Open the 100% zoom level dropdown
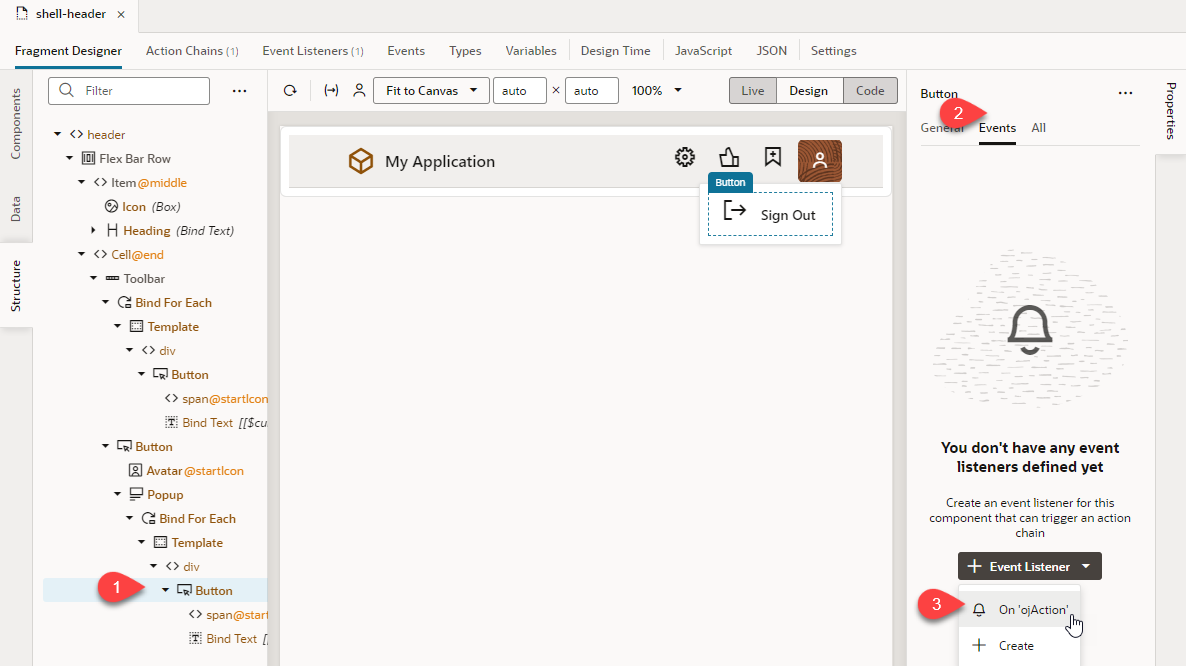Image resolution: width=1186 pixels, height=666 pixels. click(655, 90)
